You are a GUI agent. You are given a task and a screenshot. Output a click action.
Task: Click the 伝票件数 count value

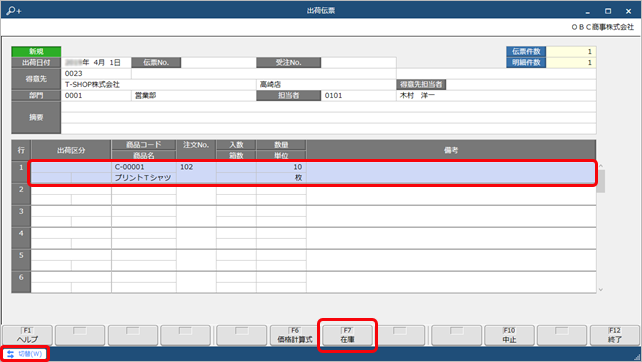(x=571, y=52)
